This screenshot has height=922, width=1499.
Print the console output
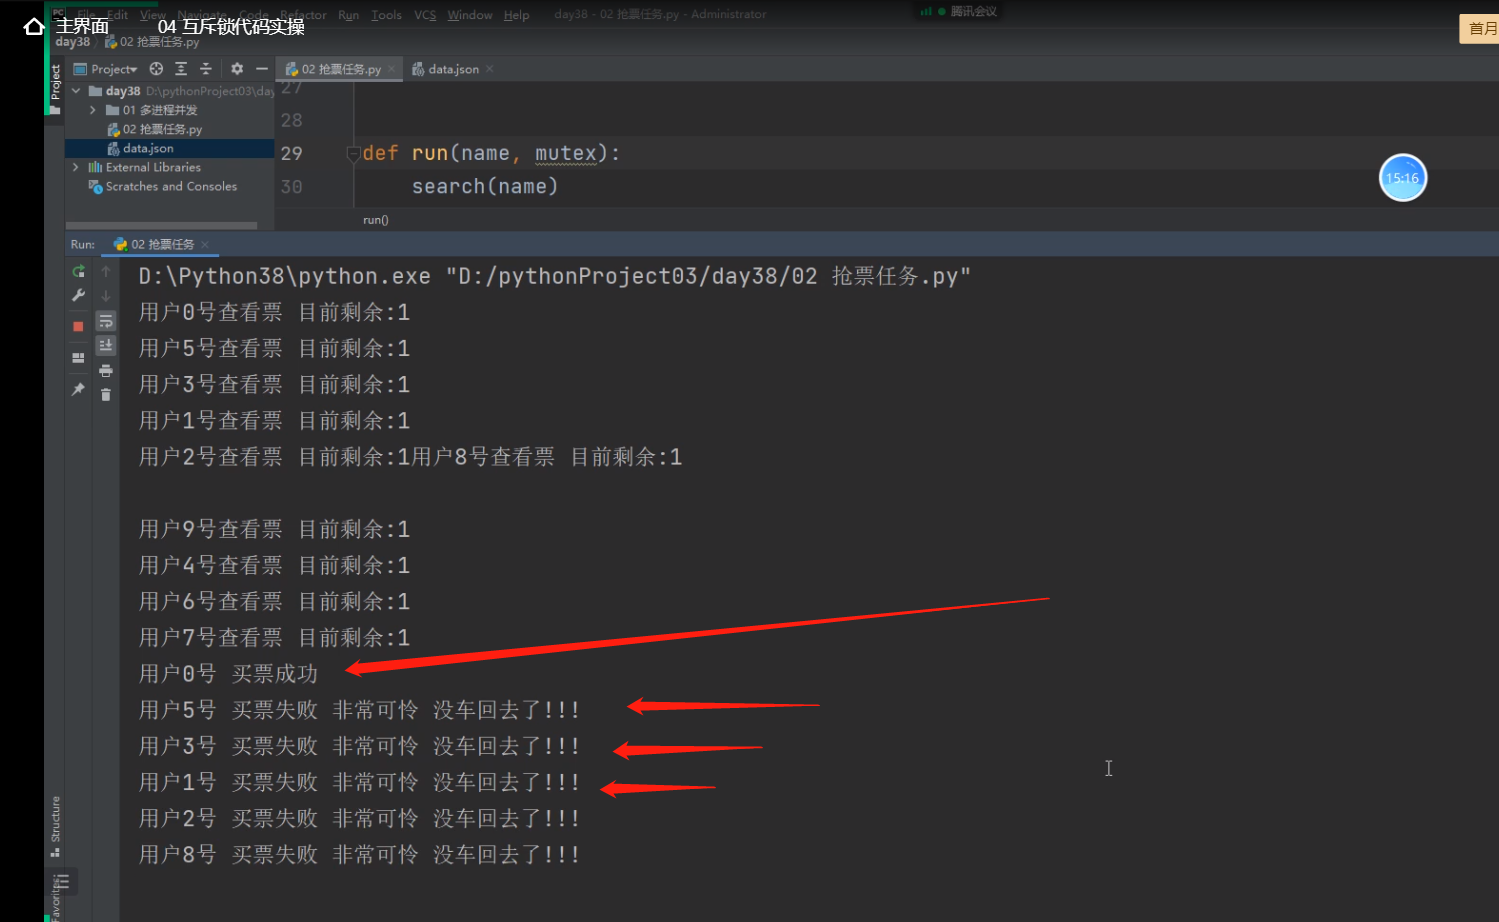[106, 371]
